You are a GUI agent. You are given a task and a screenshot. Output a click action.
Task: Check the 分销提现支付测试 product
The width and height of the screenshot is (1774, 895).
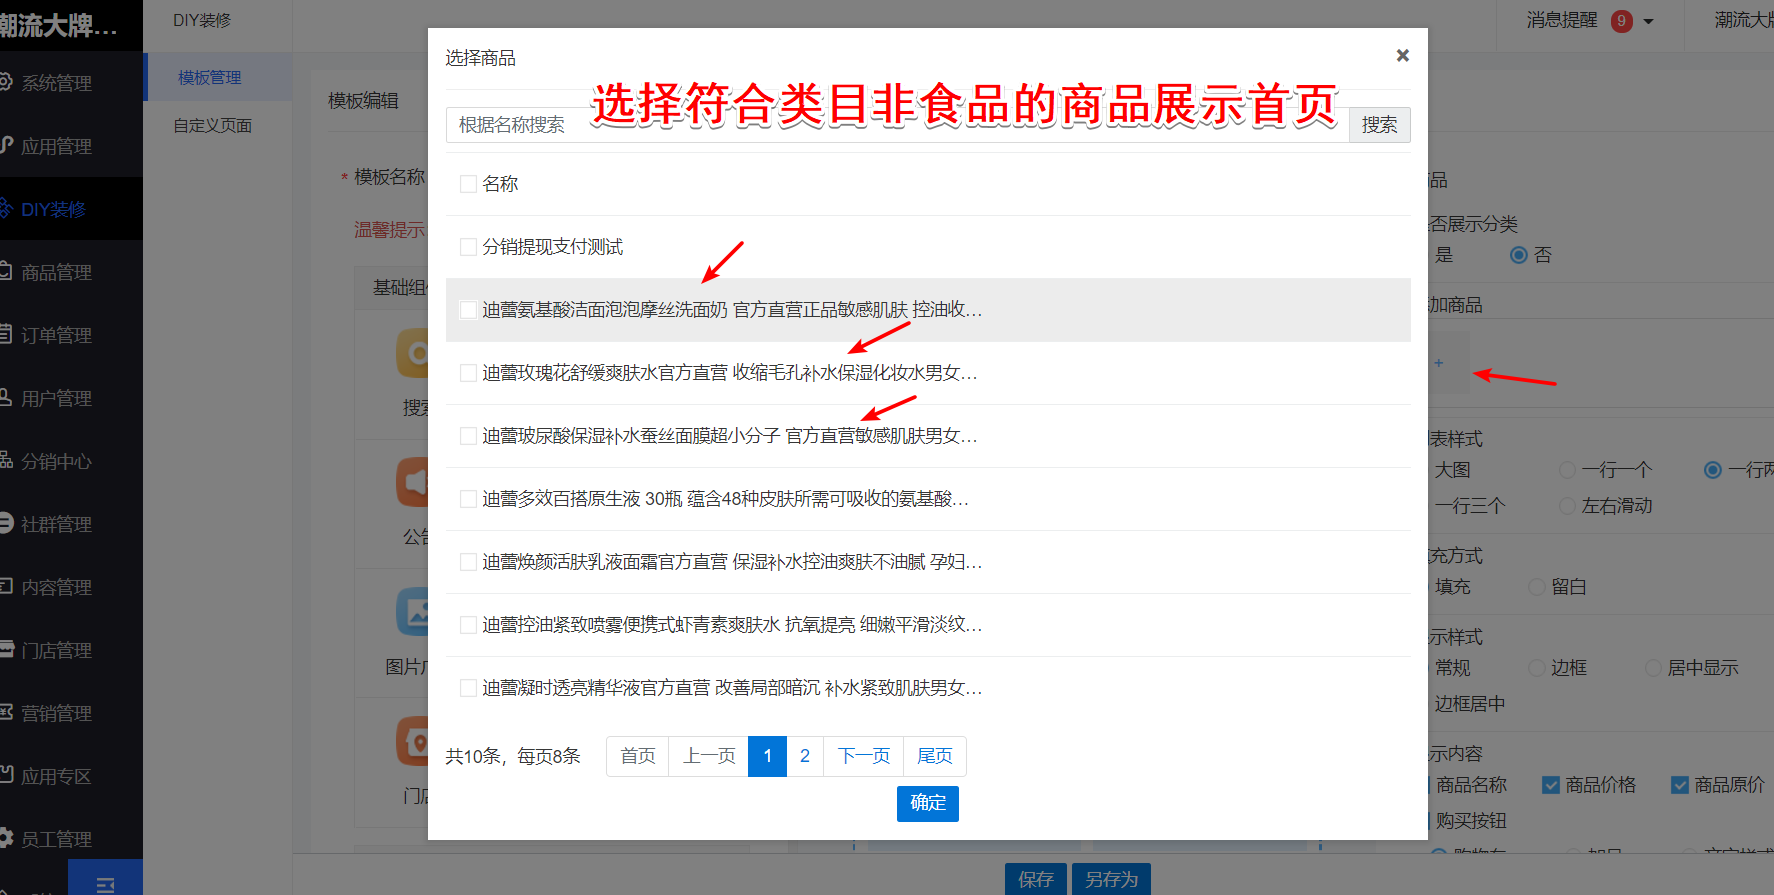[x=468, y=247]
